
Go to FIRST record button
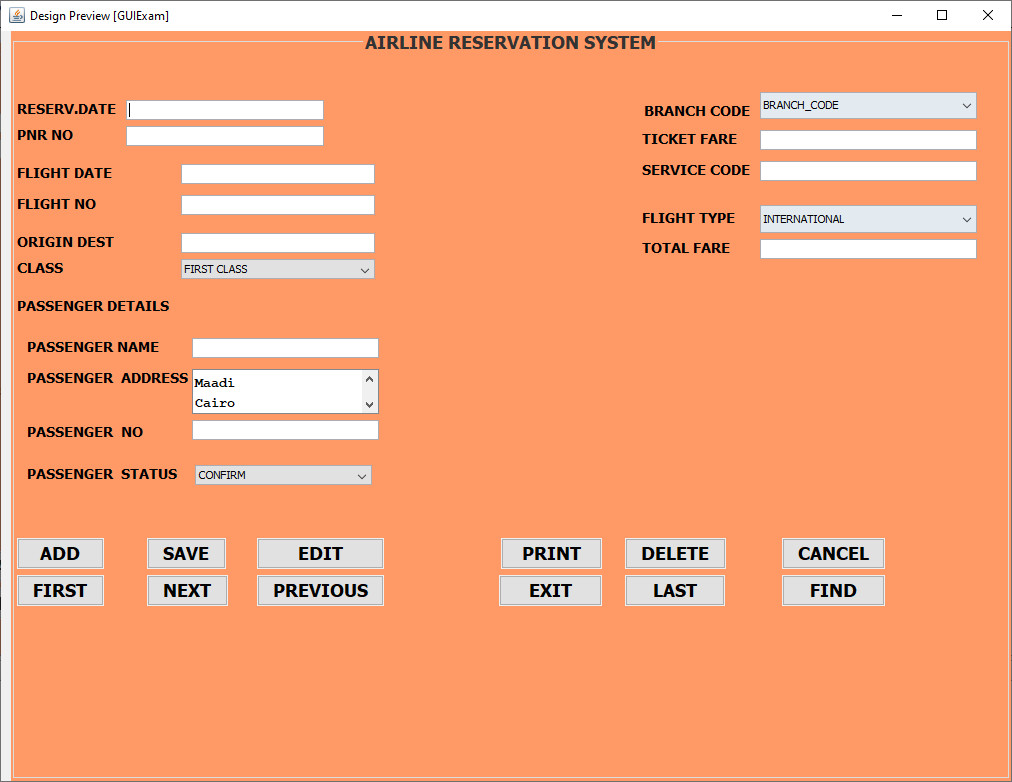pyautogui.click(x=60, y=590)
